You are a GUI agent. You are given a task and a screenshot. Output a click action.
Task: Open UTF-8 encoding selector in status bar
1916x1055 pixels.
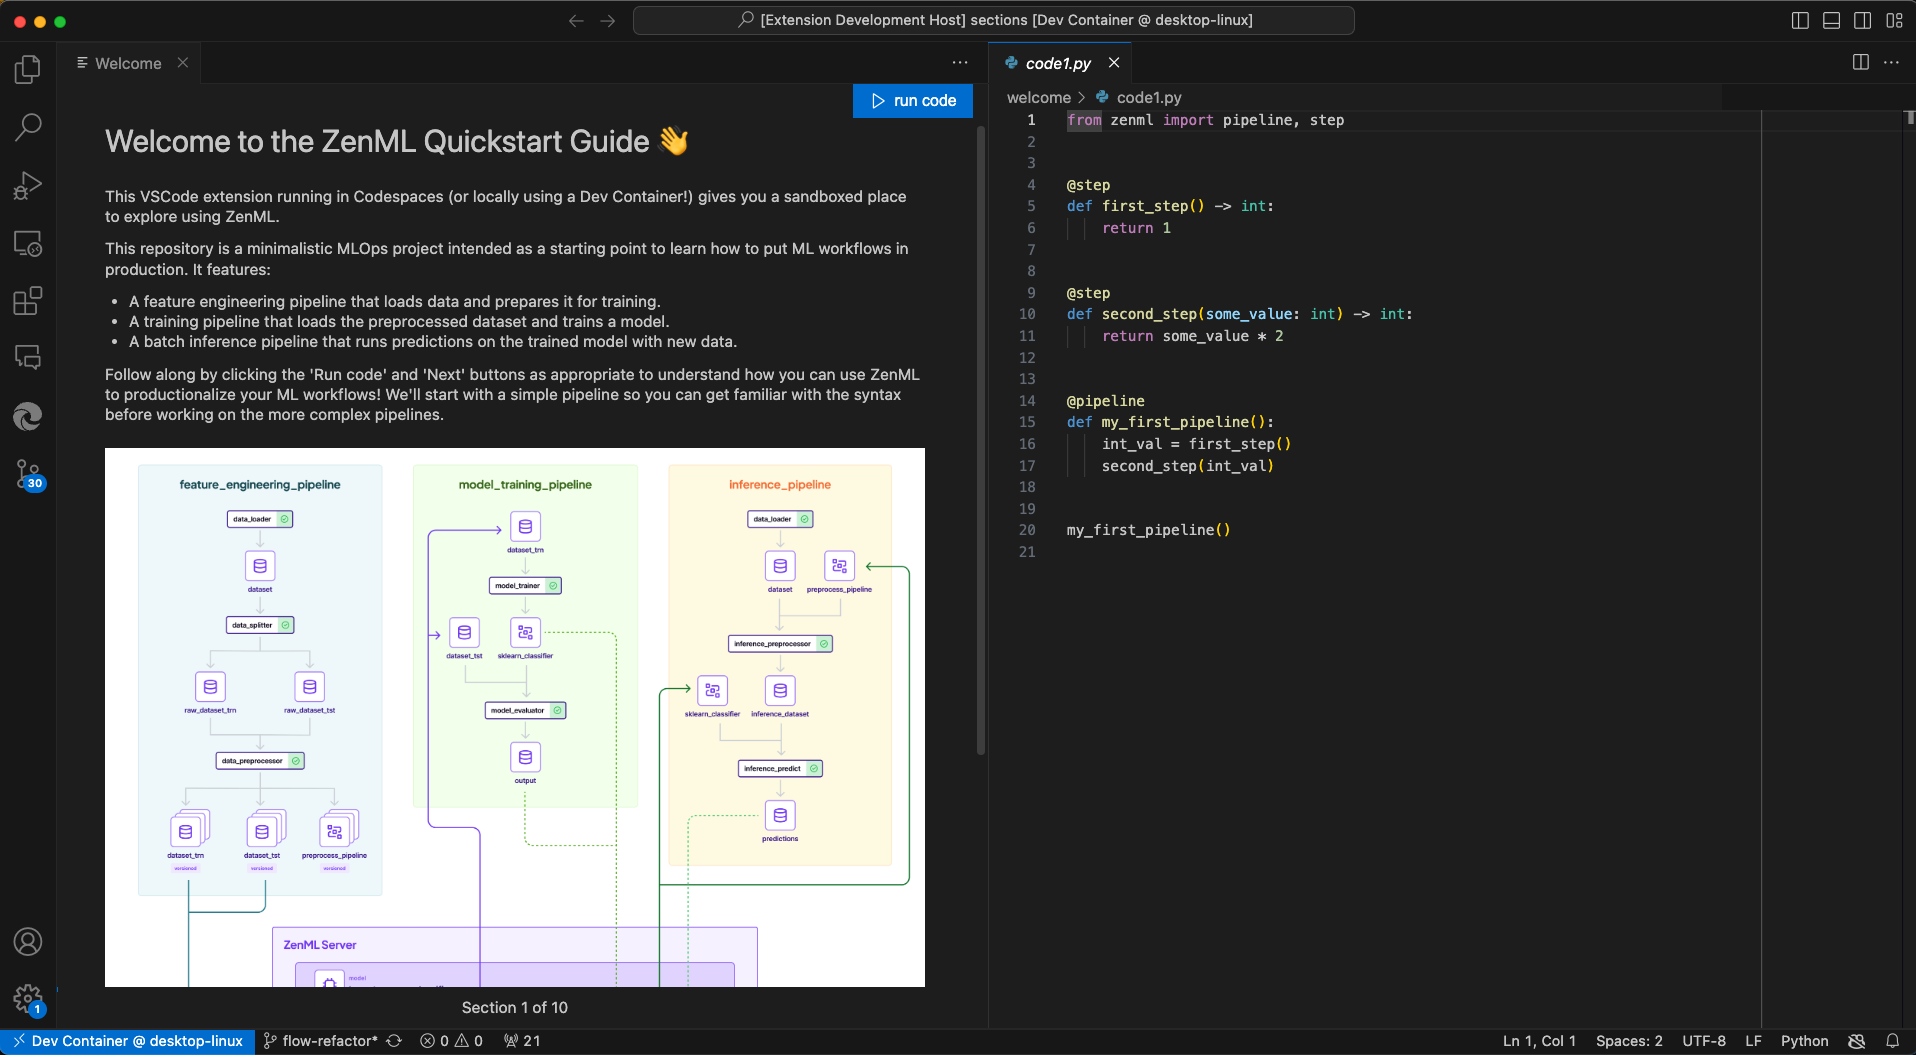[1703, 1041]
